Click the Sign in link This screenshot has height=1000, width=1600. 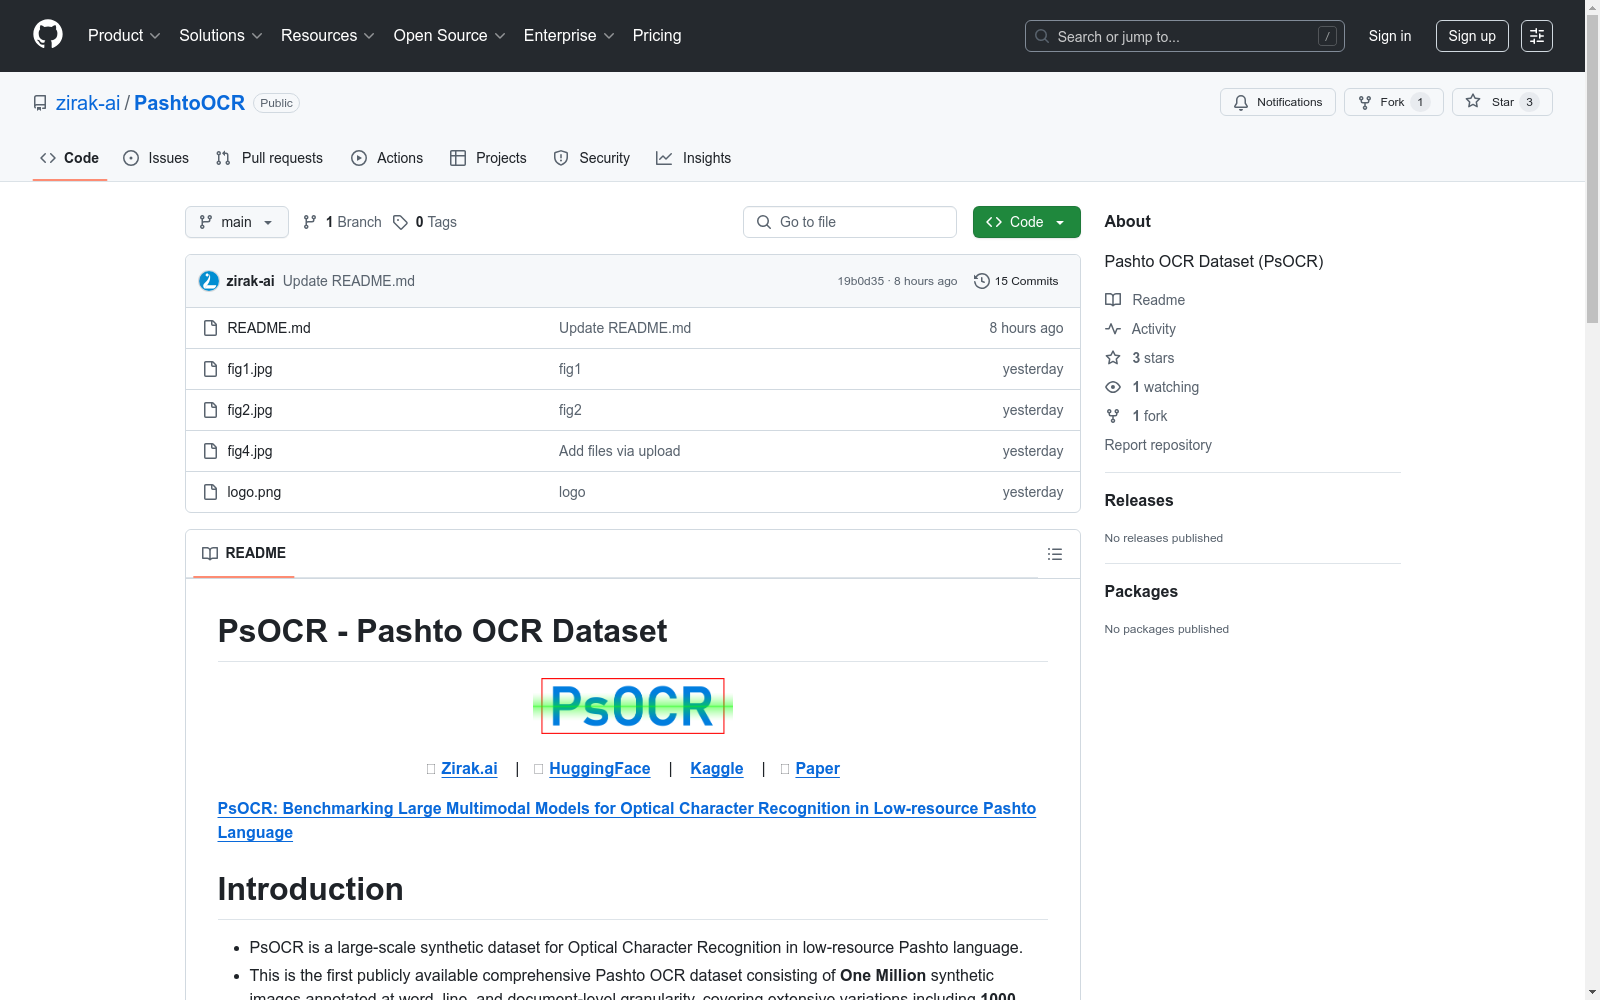(x=1390, y=36)
